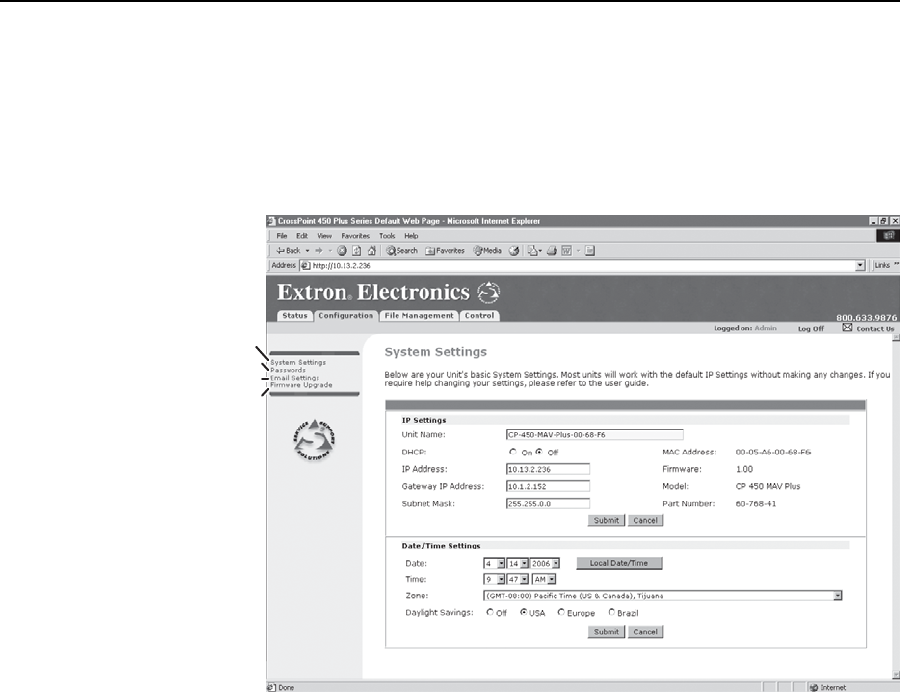Viewport: 900px width, 692px height.
Task: Set Daylight Savings to Brazil
Action: coord(611,612)
